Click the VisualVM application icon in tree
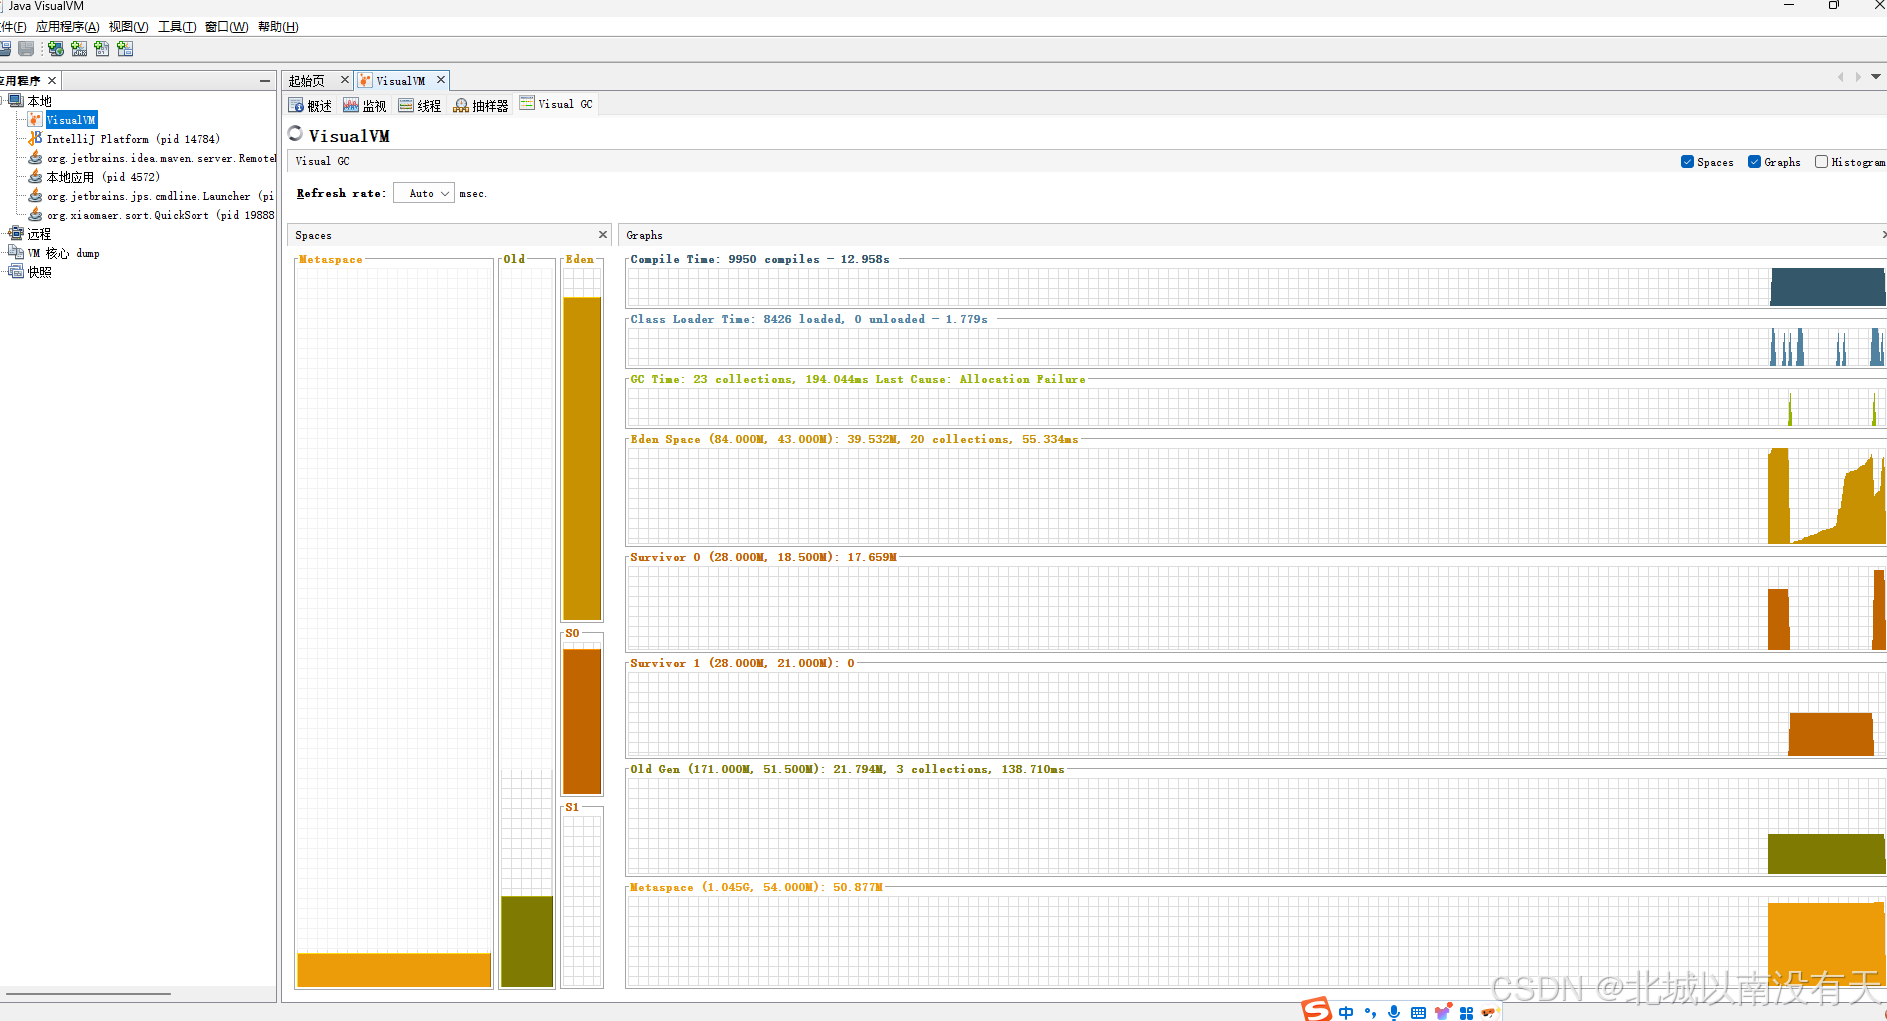Screen dimensions: 1887x1021 click(x=35, y=120)
